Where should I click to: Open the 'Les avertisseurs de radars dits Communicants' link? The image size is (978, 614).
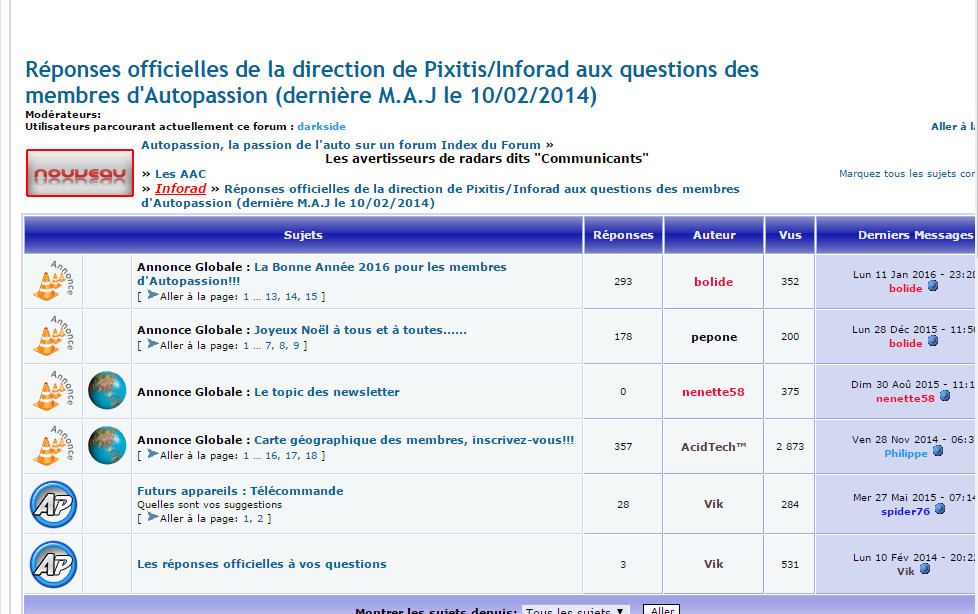click(x=487, y=158)
